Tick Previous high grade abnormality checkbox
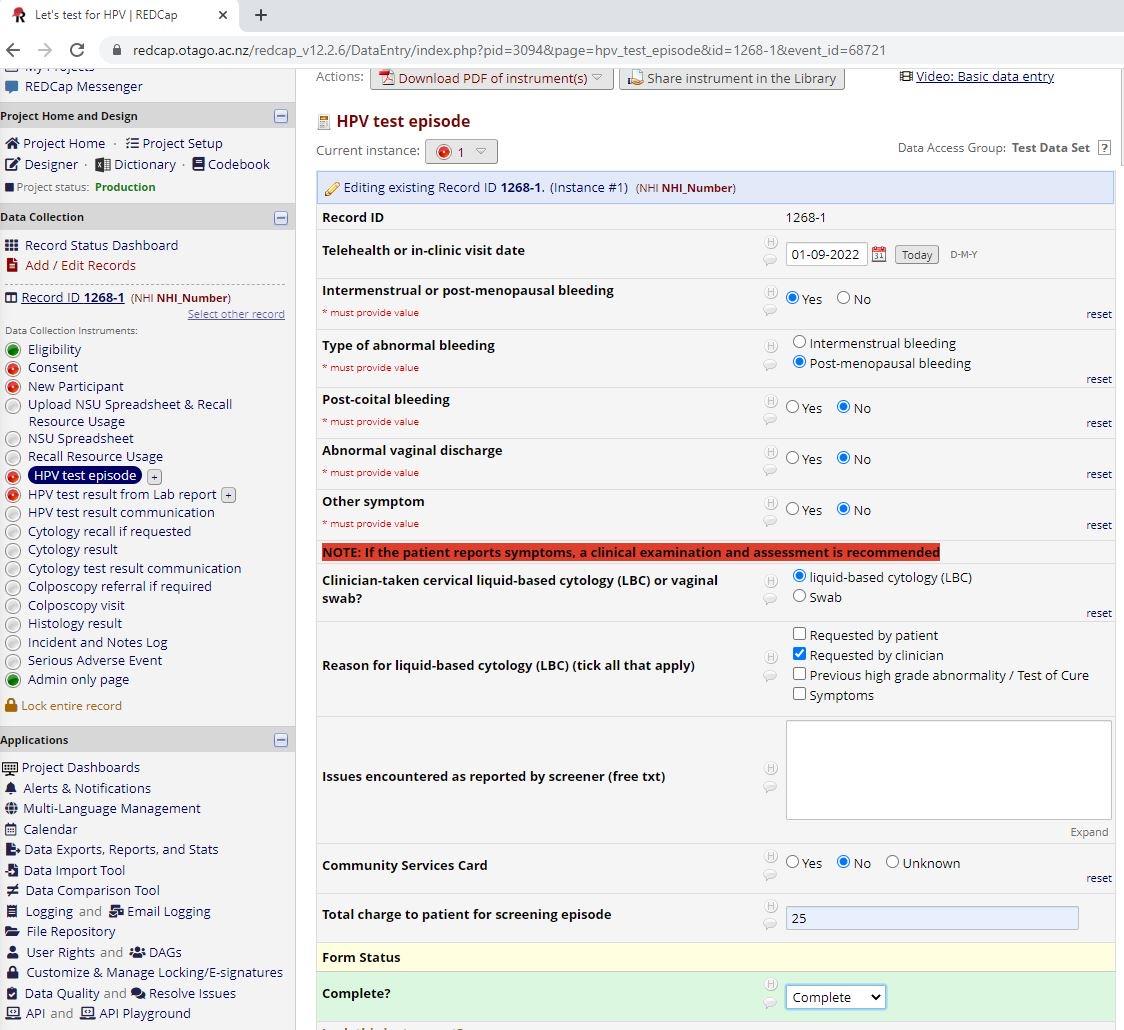The width and height of the screenshot is (1124, 1030). pos(799,674)
